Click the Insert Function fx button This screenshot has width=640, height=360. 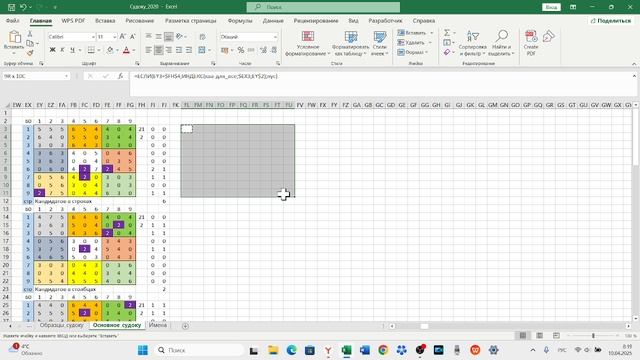(x=120, y=76)
